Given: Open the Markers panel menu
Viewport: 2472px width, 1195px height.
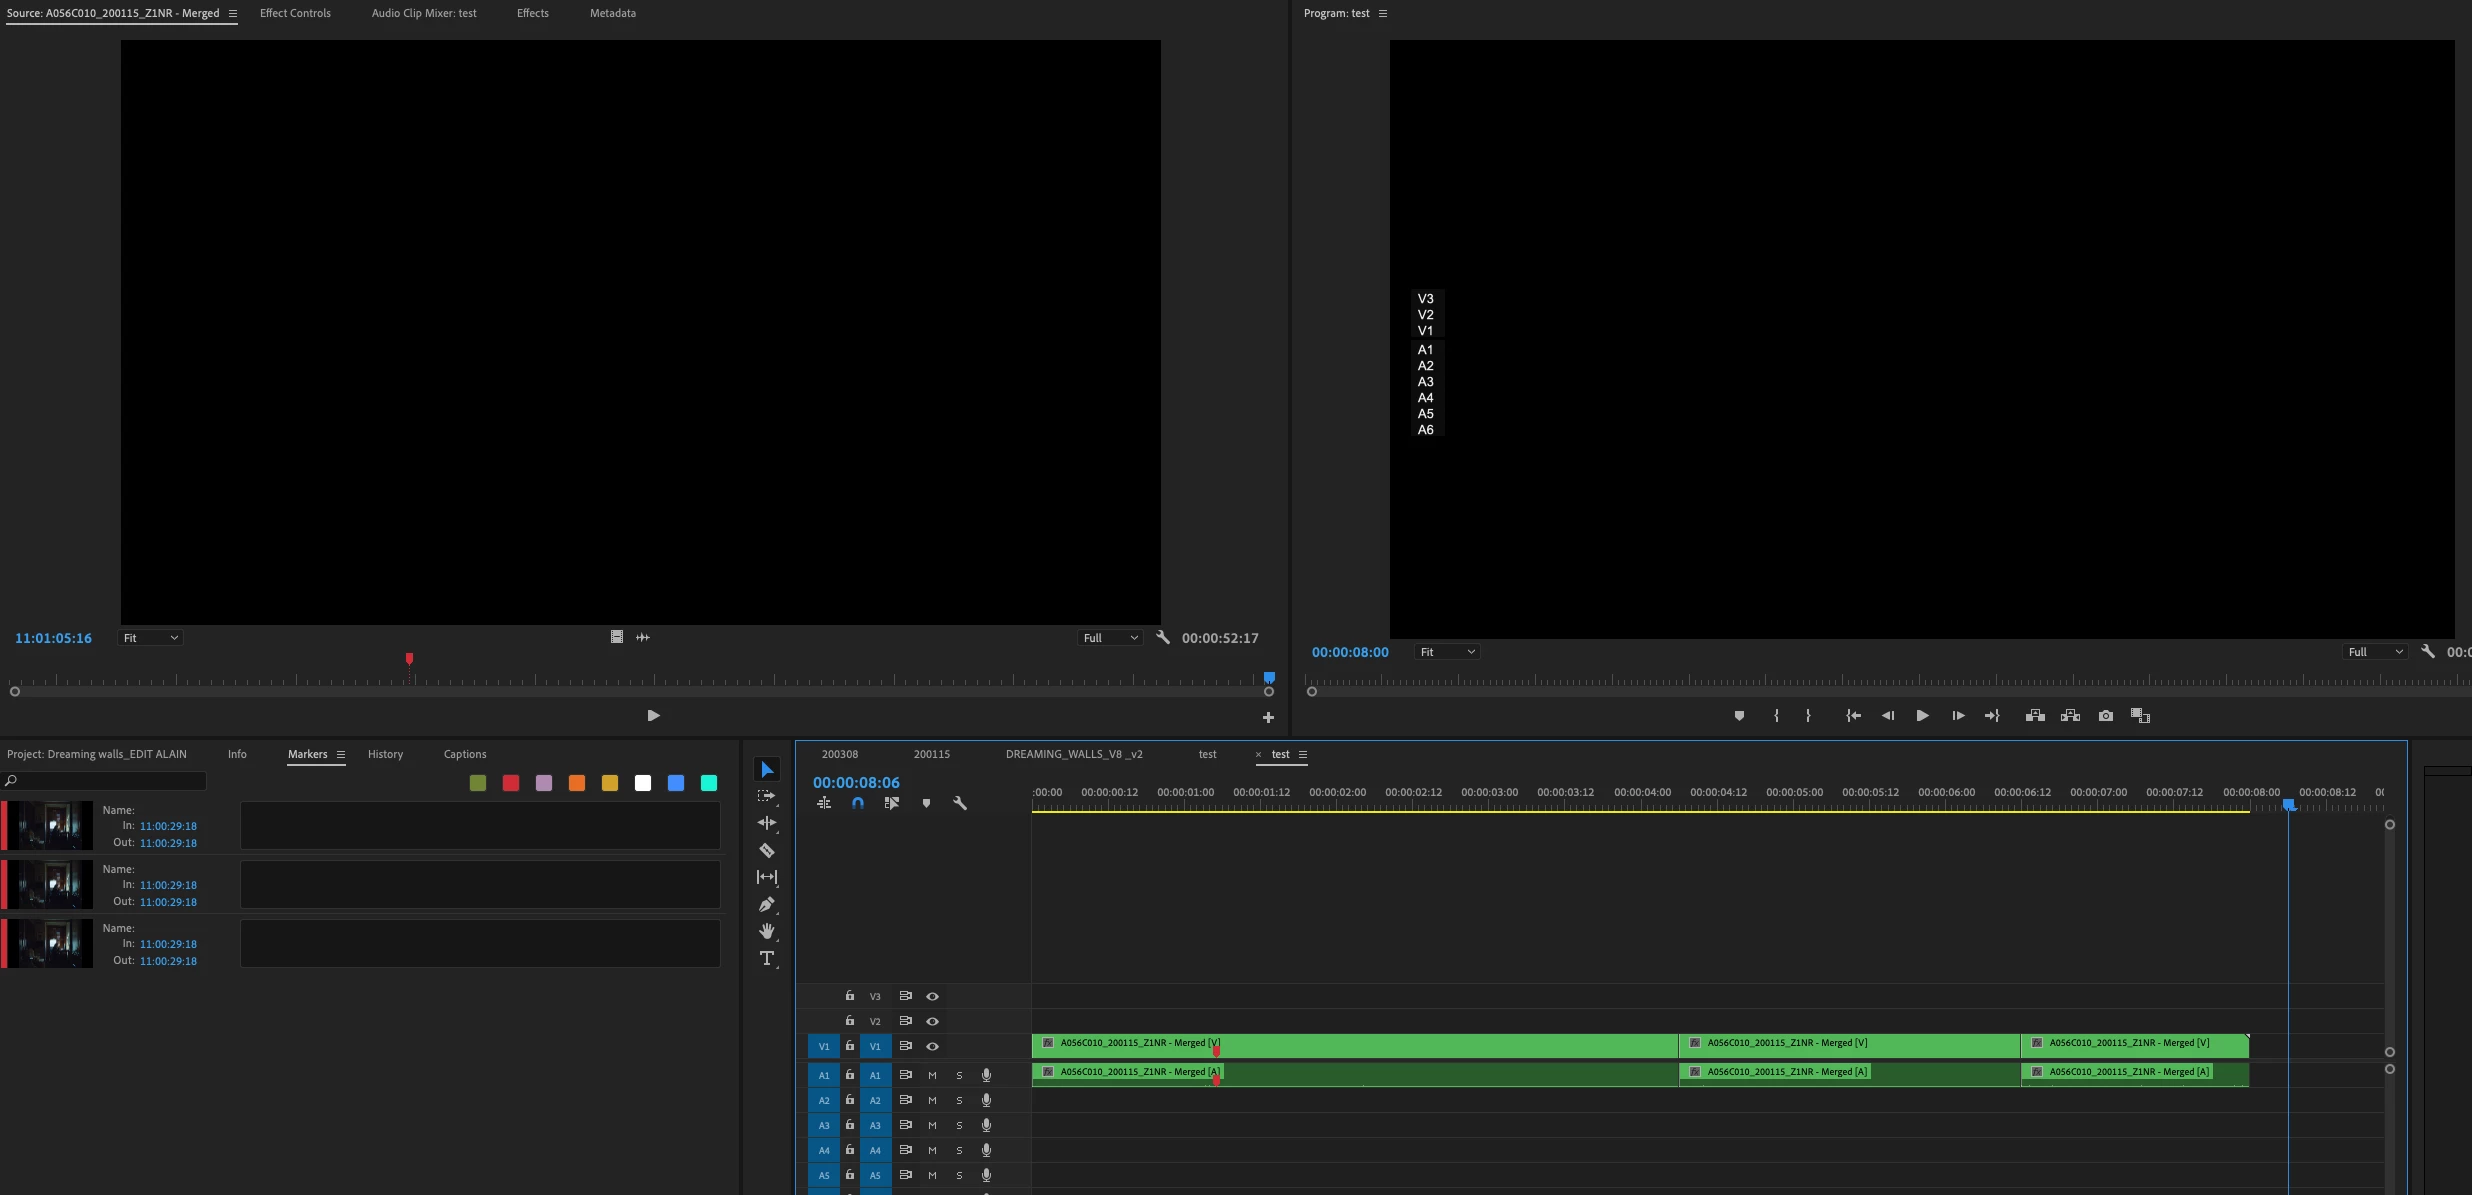Looking at the screenshot, I should [x=341, y=755].
